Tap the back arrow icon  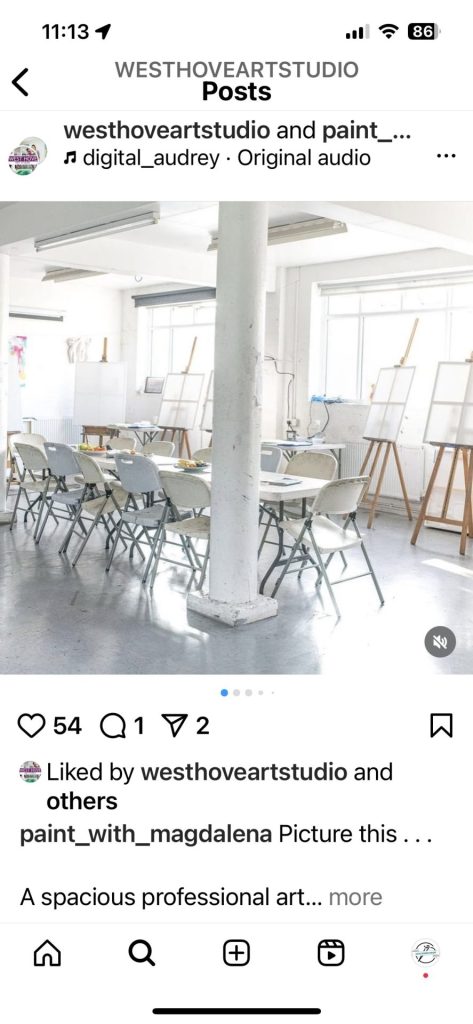(20, 82)
